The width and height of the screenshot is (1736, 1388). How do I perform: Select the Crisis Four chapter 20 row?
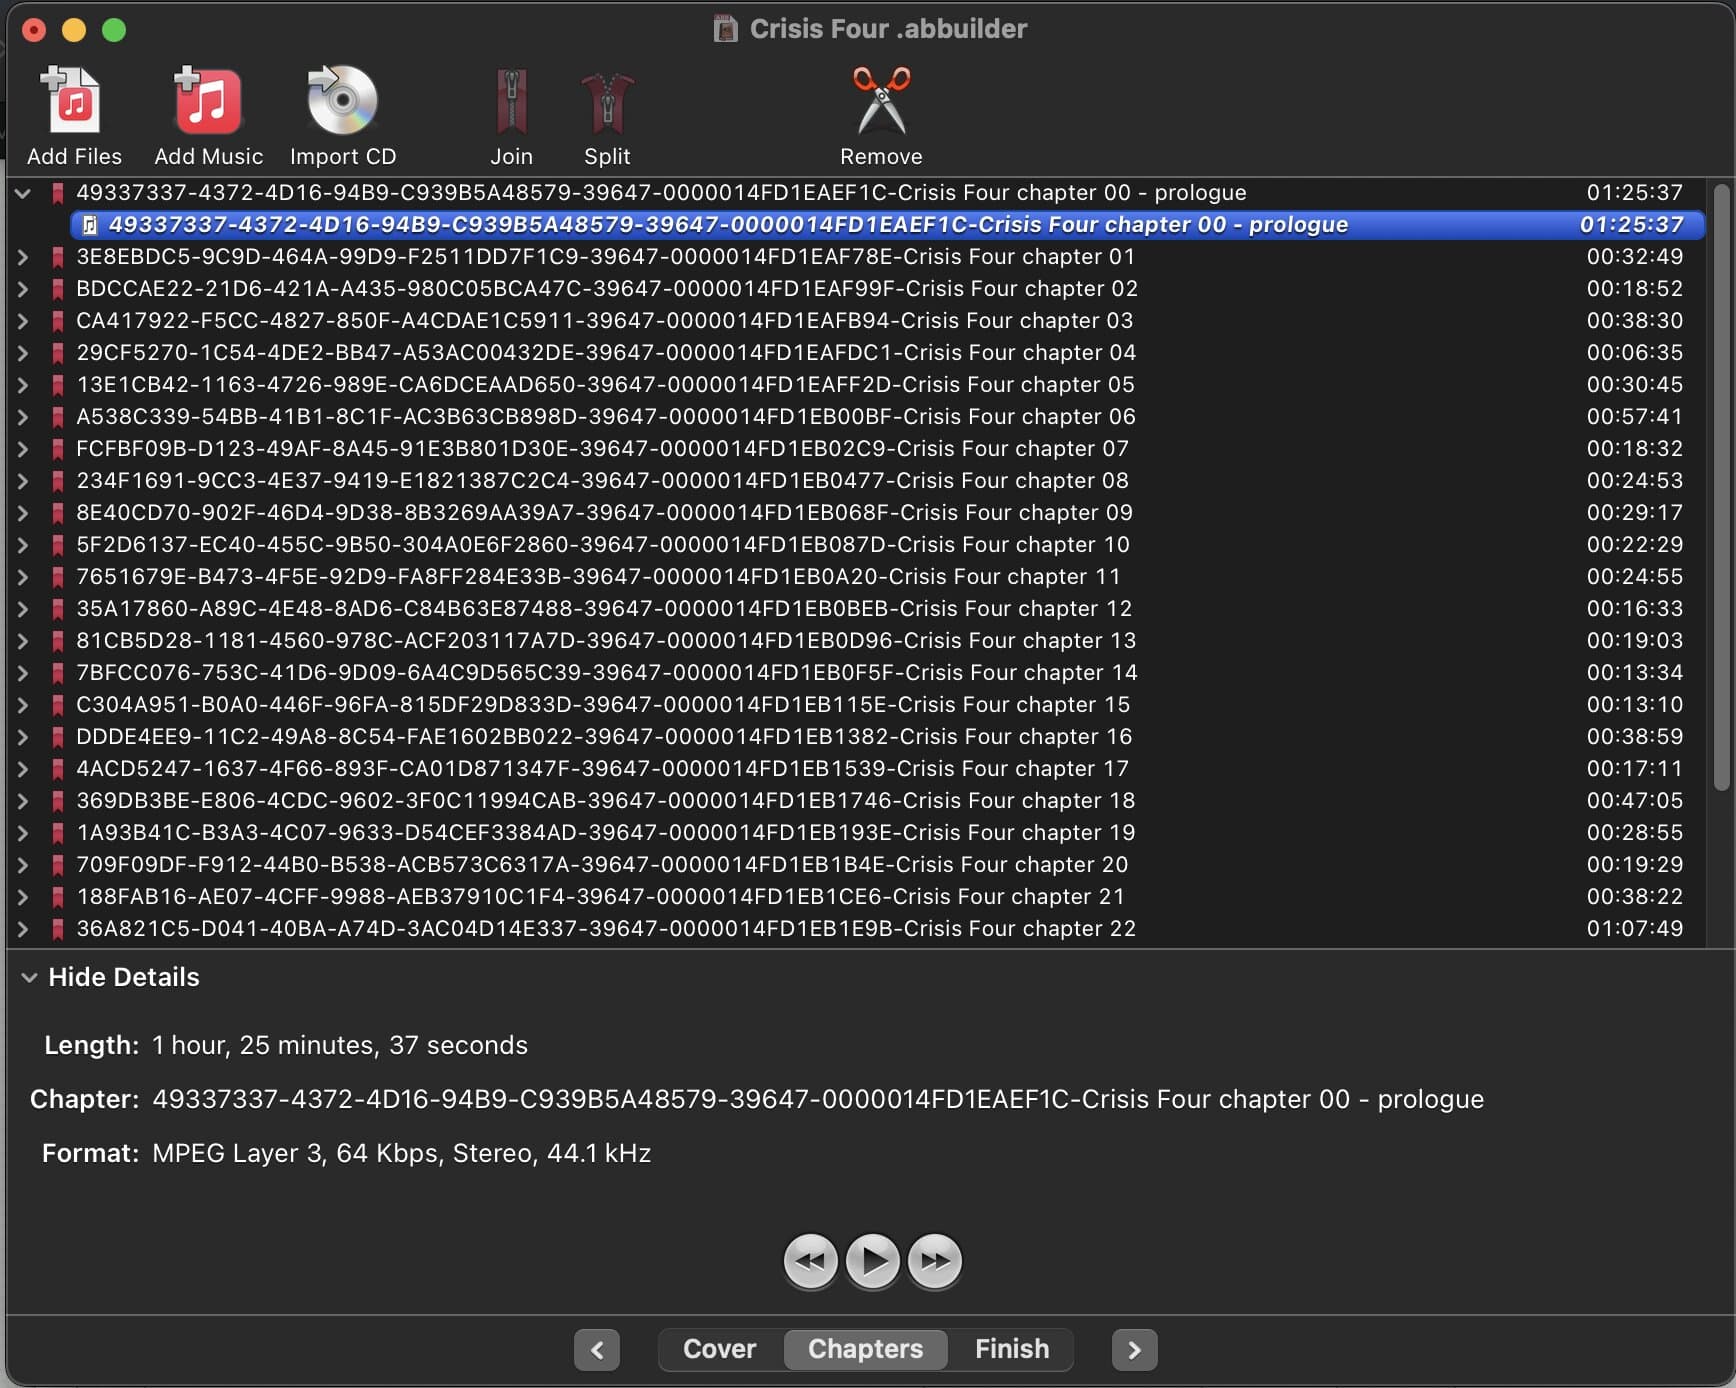[x=857, y=865]
